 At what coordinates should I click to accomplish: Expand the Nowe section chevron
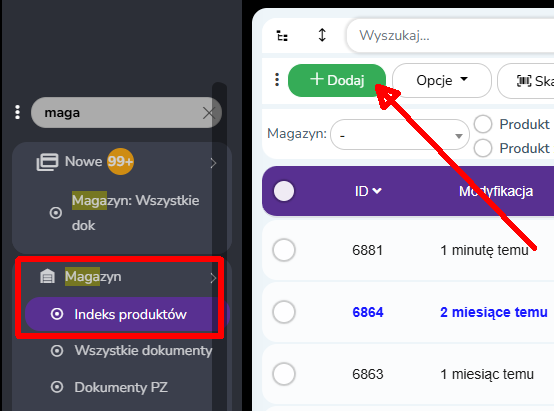click(213, 163)
